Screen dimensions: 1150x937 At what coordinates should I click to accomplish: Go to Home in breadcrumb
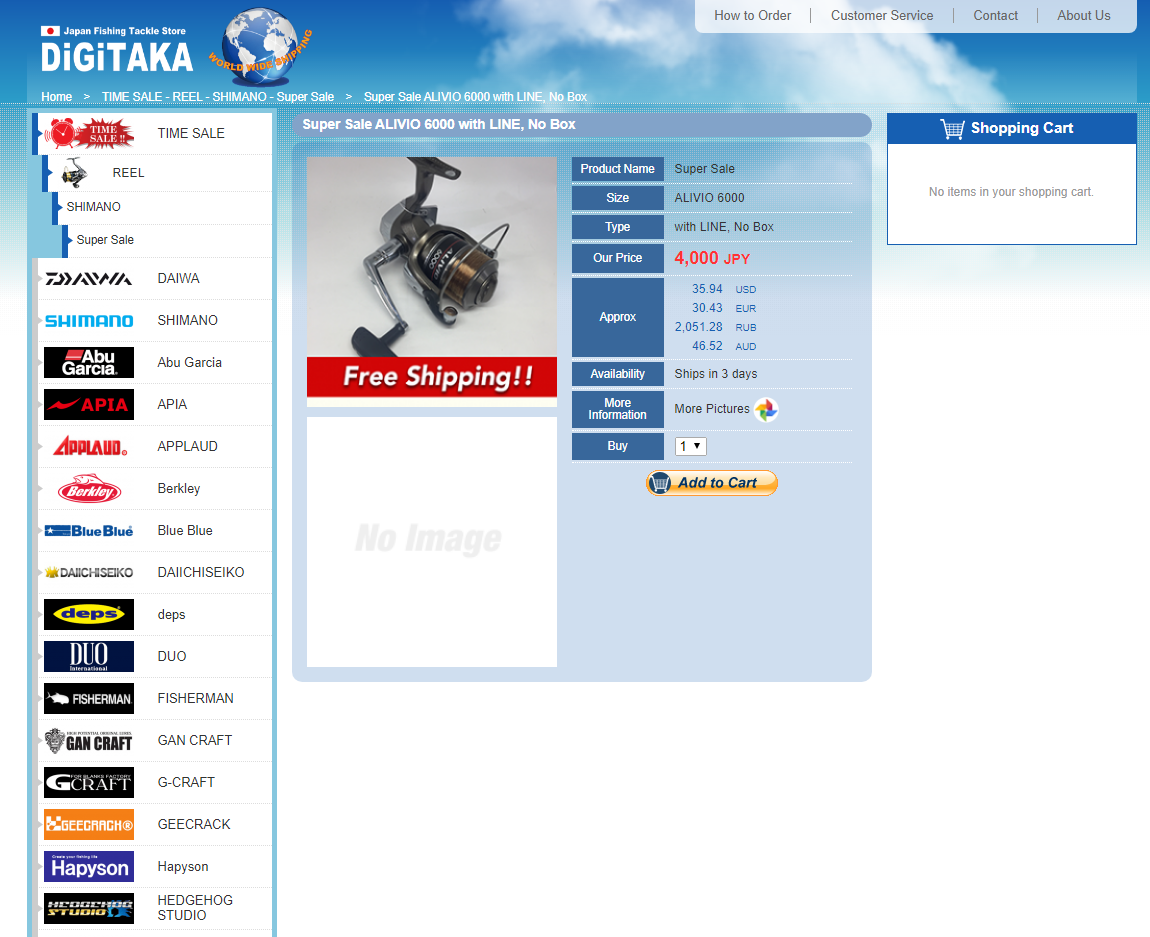(x=56, y=97)
